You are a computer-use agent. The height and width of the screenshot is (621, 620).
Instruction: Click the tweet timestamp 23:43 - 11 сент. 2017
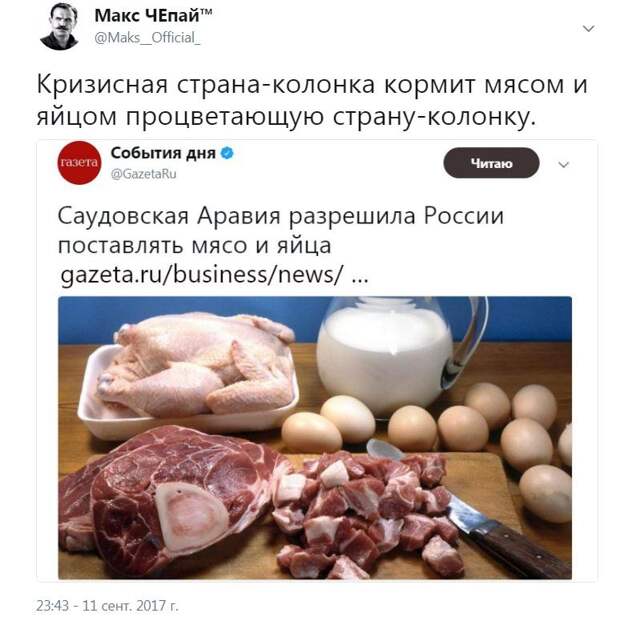click(x=107, y=606)
